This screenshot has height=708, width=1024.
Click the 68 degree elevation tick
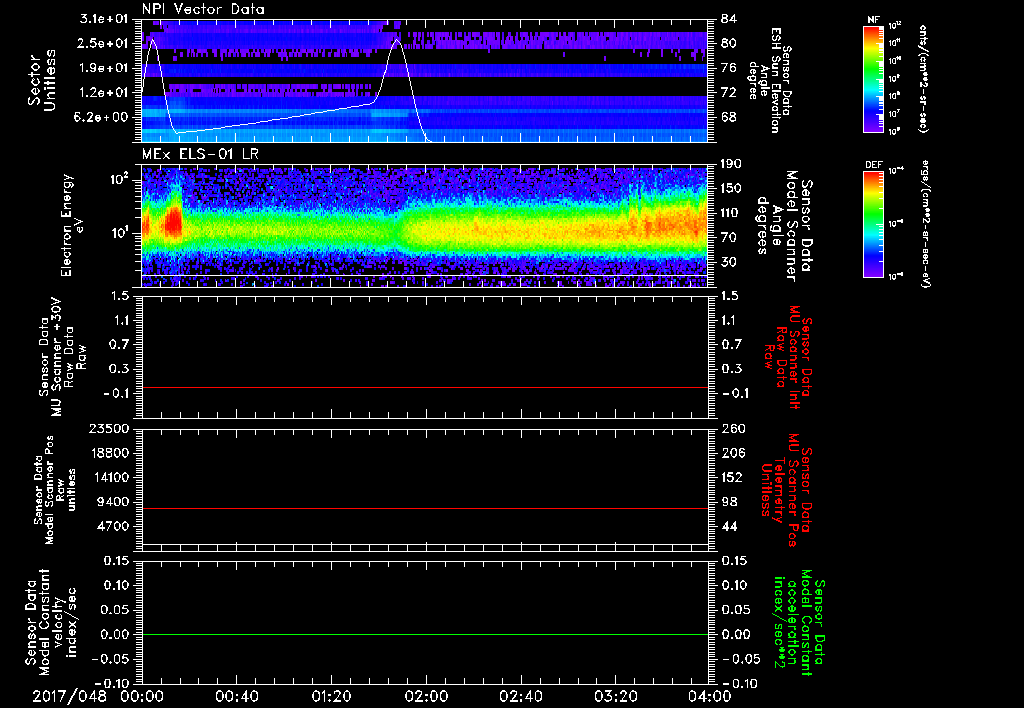tap(729, 117)
